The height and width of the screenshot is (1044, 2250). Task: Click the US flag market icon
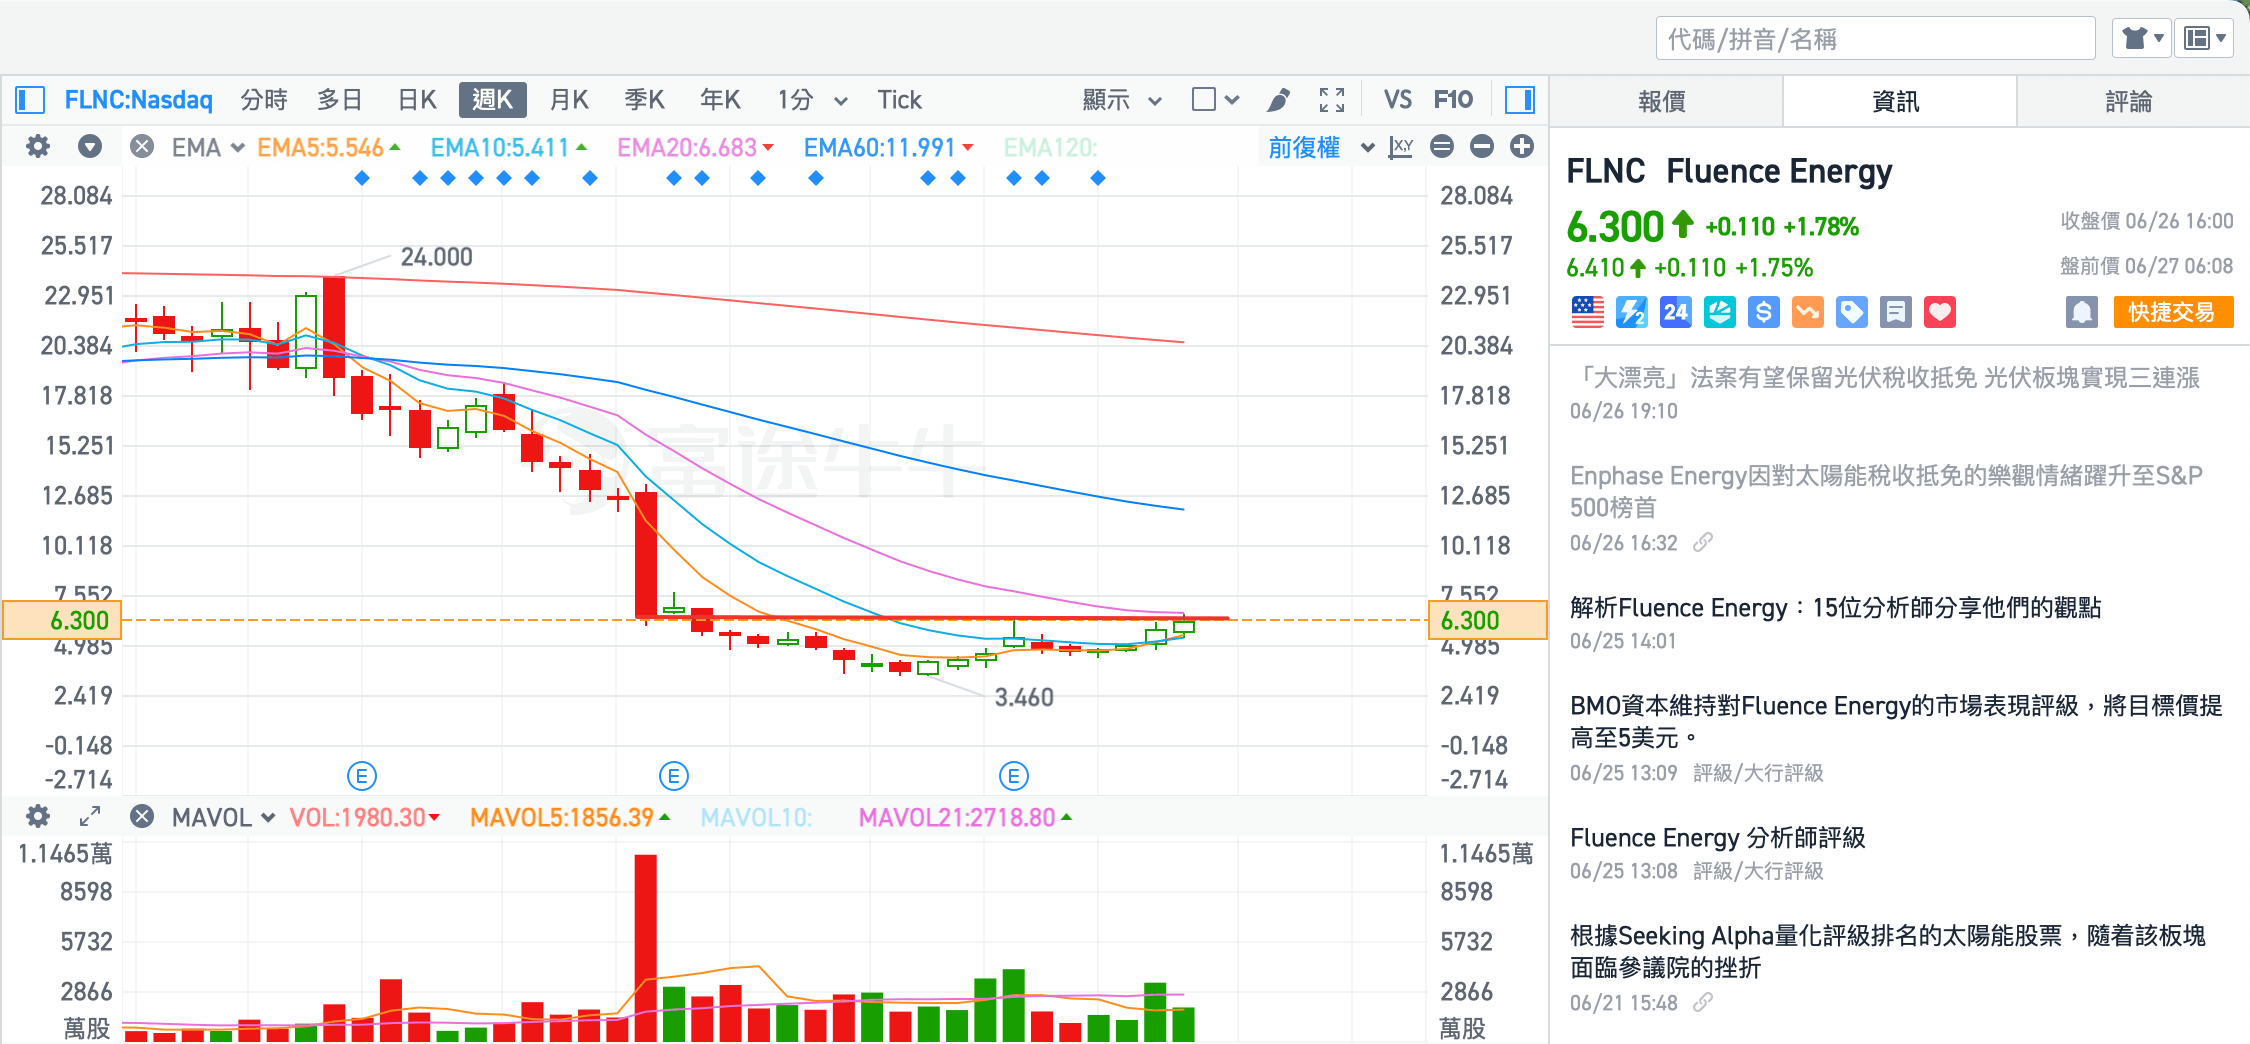pyautogui.click(x=1587, y=312)
